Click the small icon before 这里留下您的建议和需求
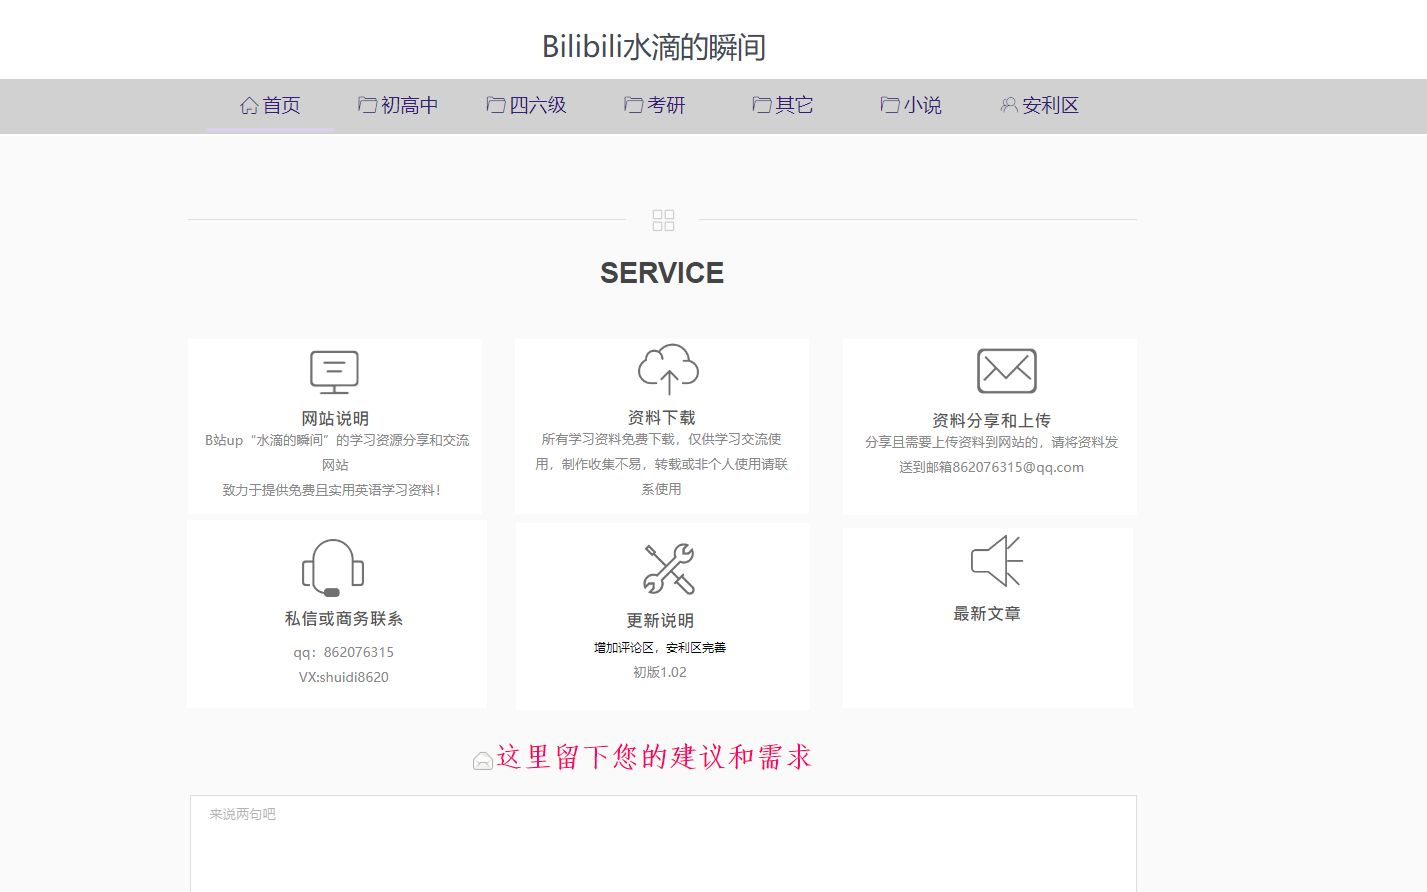Viewport: 1427px width, 892px height. pos(482,761)
